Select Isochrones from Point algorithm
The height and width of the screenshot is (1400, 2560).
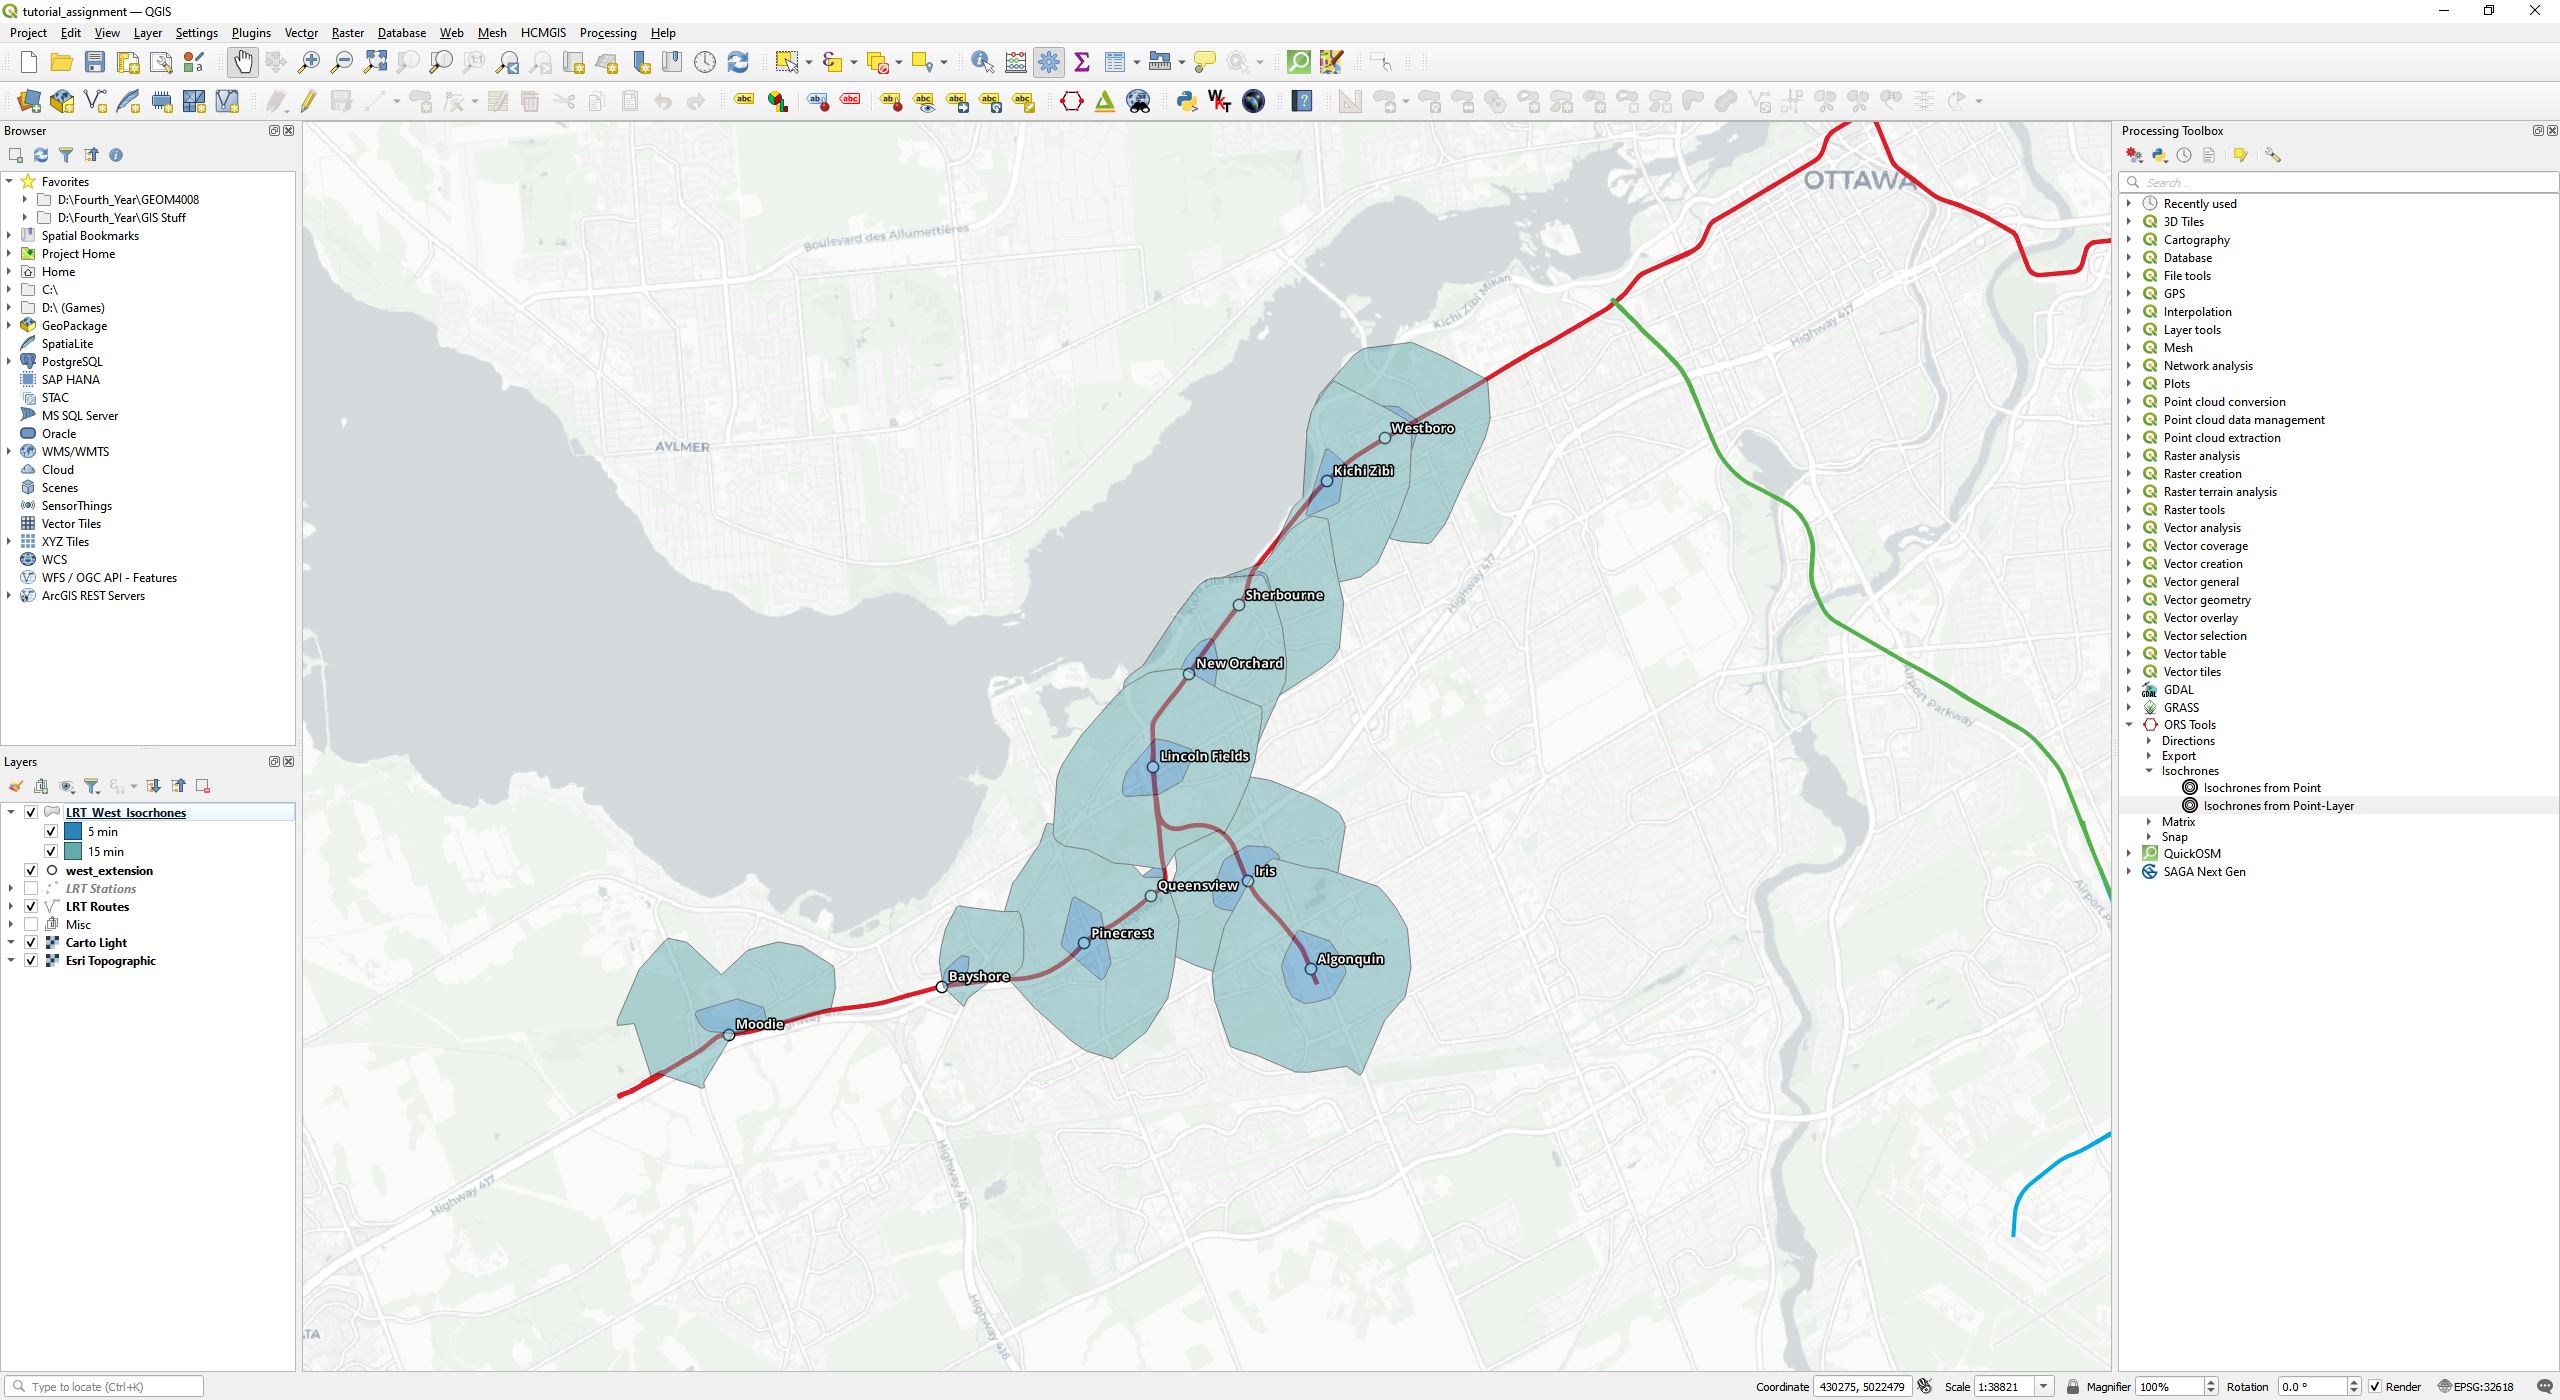[x=2262, y=788]
